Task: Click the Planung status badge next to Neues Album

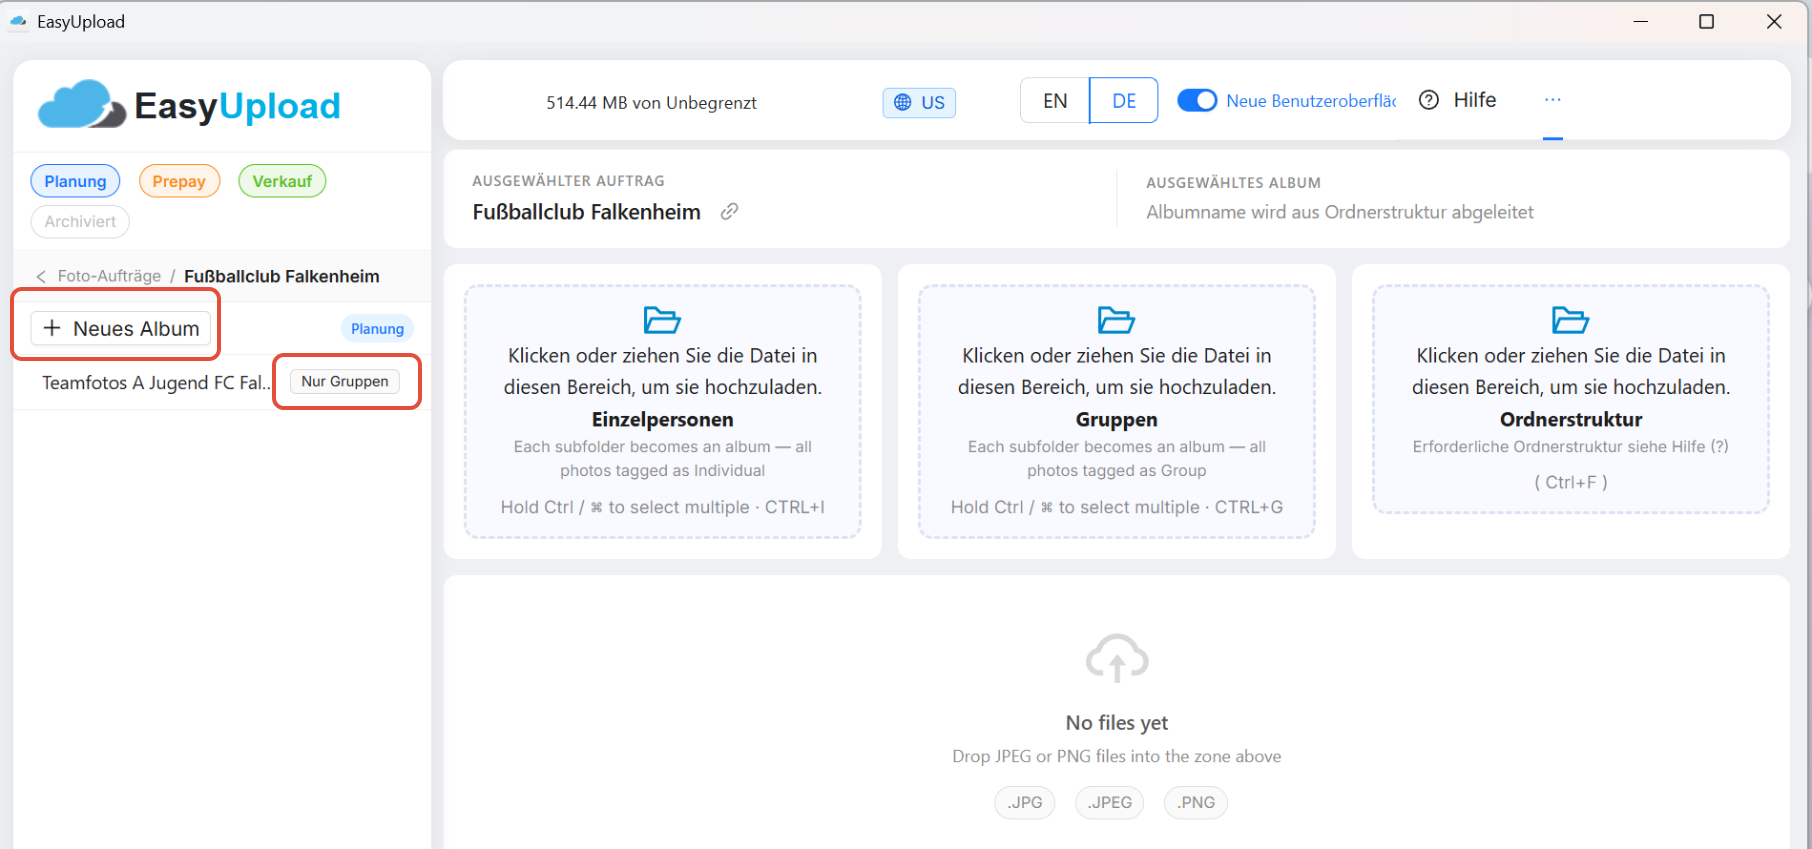Action: click(x=377, y=328)
